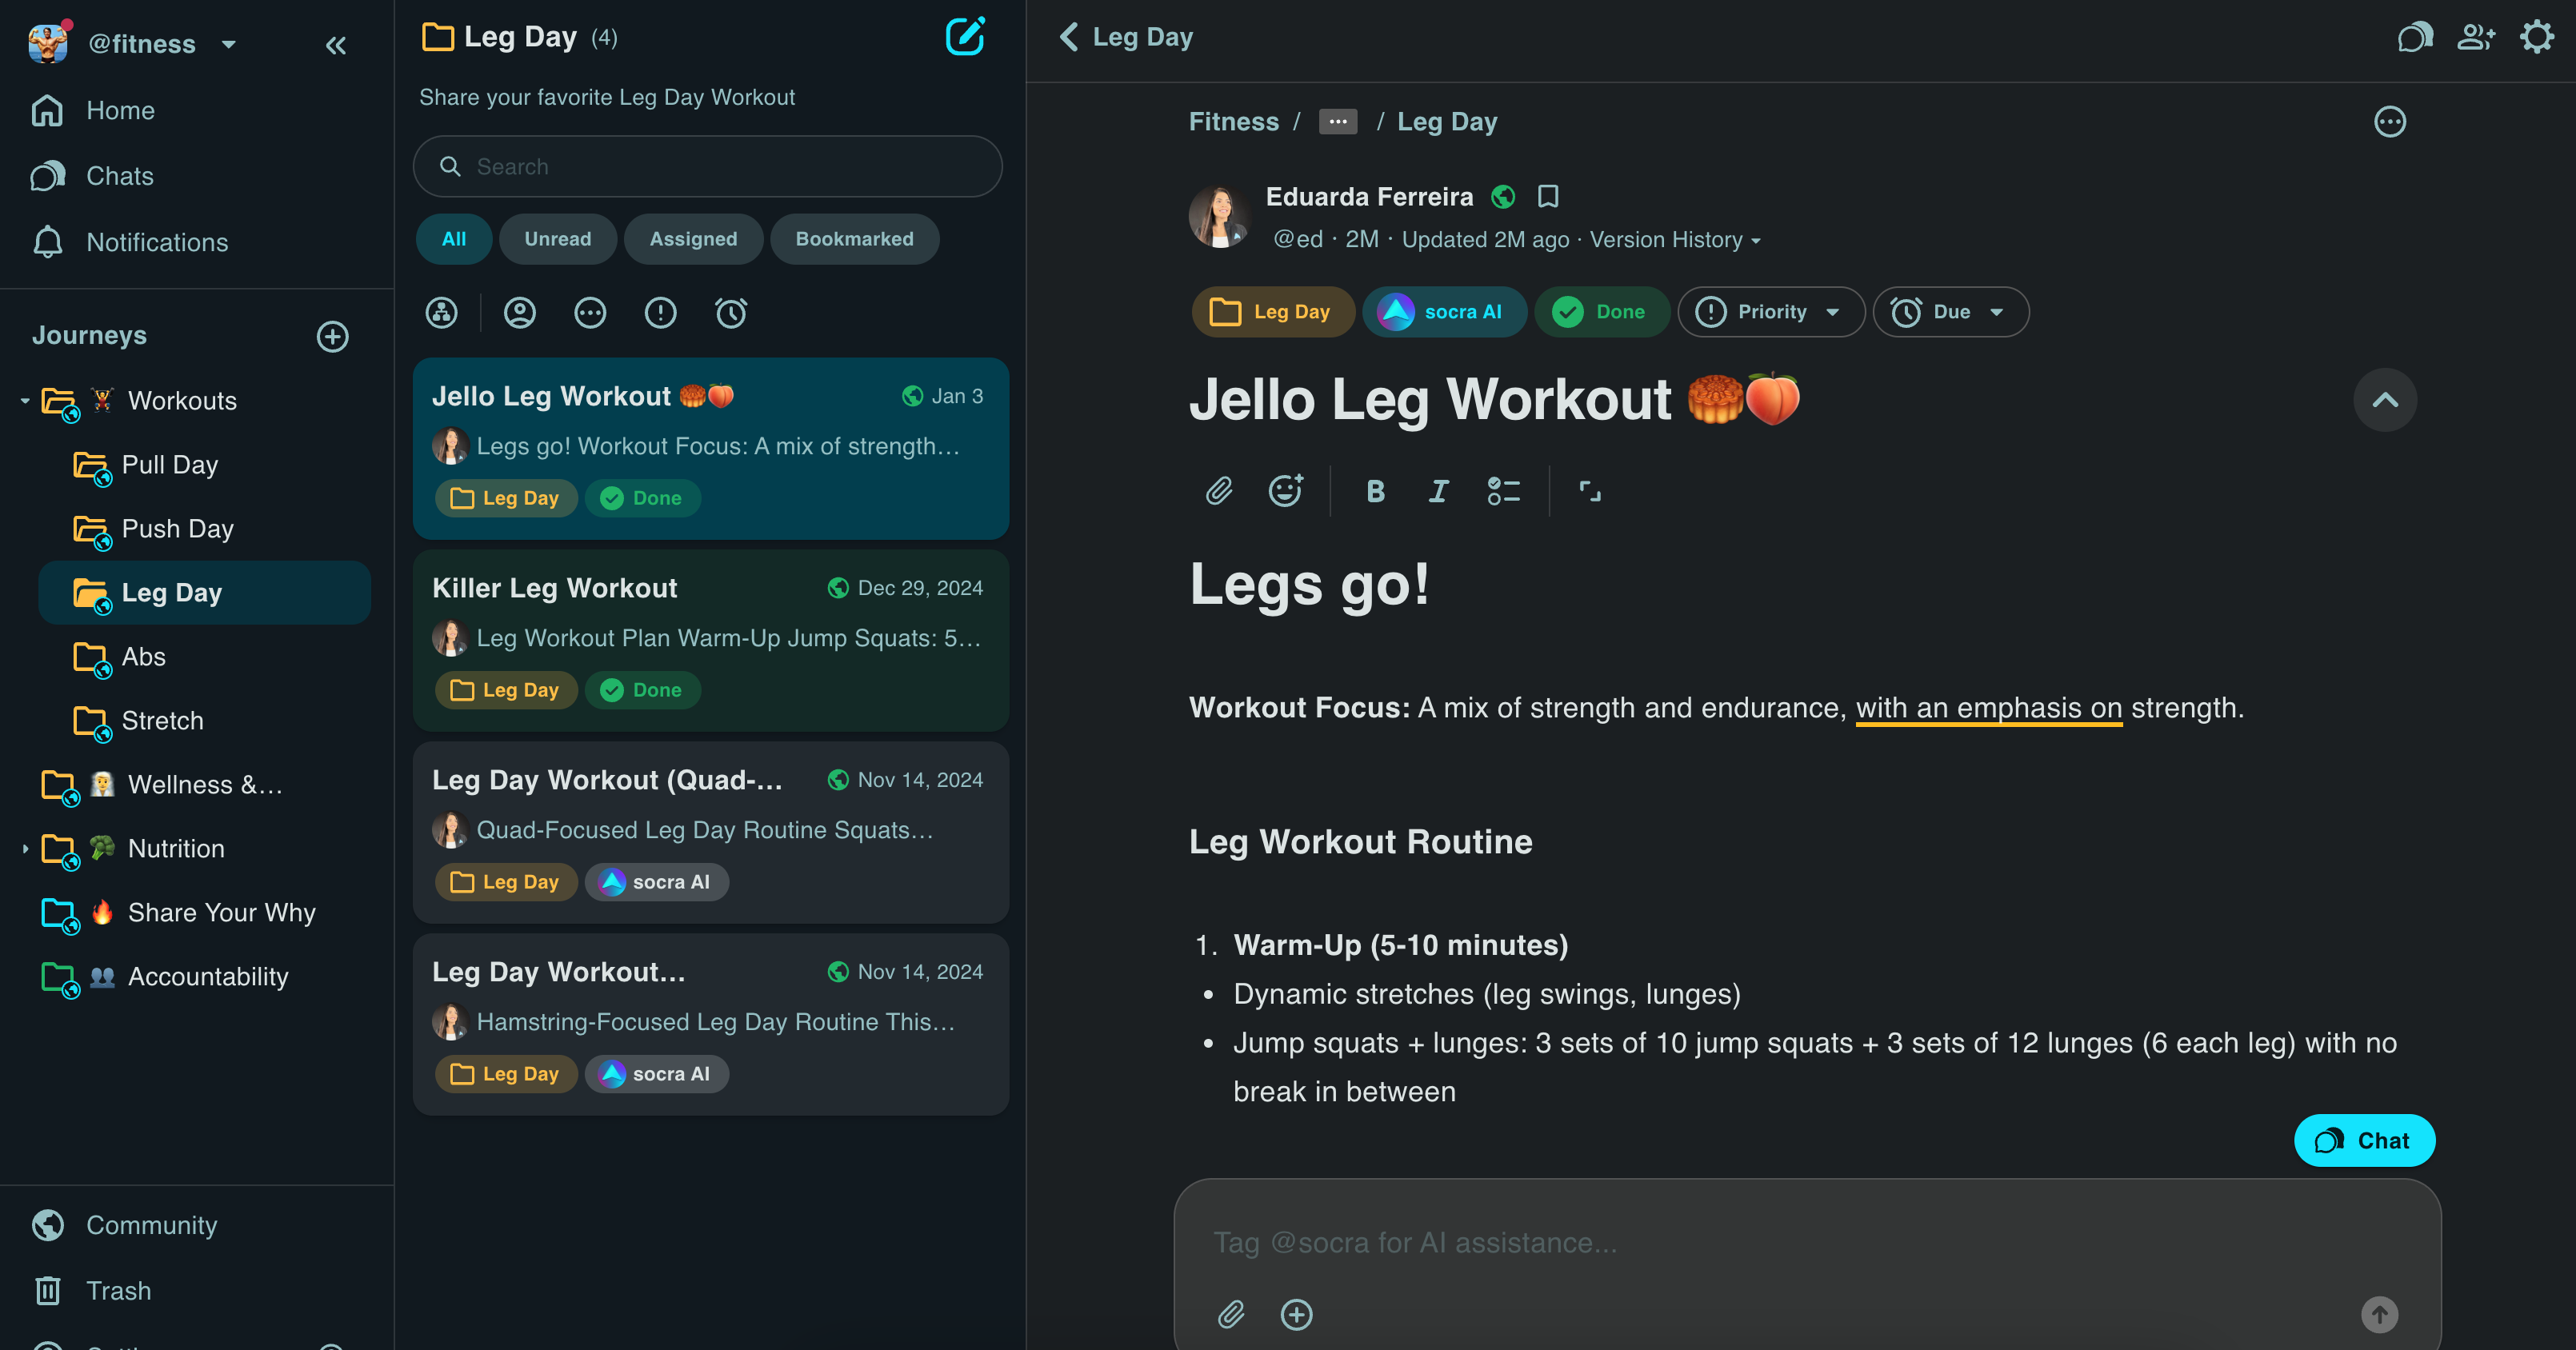2576x1350 pixels.
Task: Toggle bookmark on Eduarda Ferreira's post
Action: (1548, 196)
